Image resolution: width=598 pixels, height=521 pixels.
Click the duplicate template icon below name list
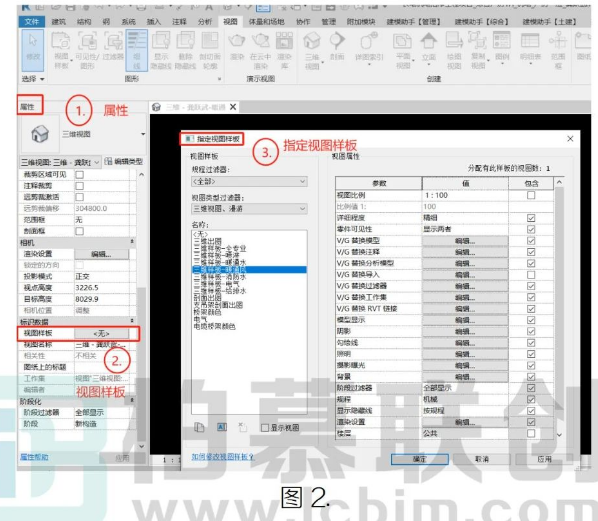click(199, 427)
